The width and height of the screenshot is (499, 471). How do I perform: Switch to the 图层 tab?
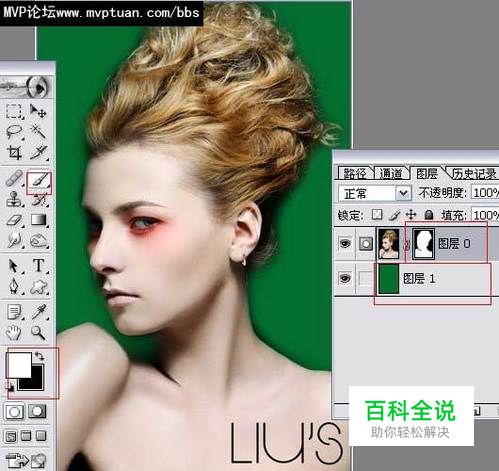[x=427, y=173]
